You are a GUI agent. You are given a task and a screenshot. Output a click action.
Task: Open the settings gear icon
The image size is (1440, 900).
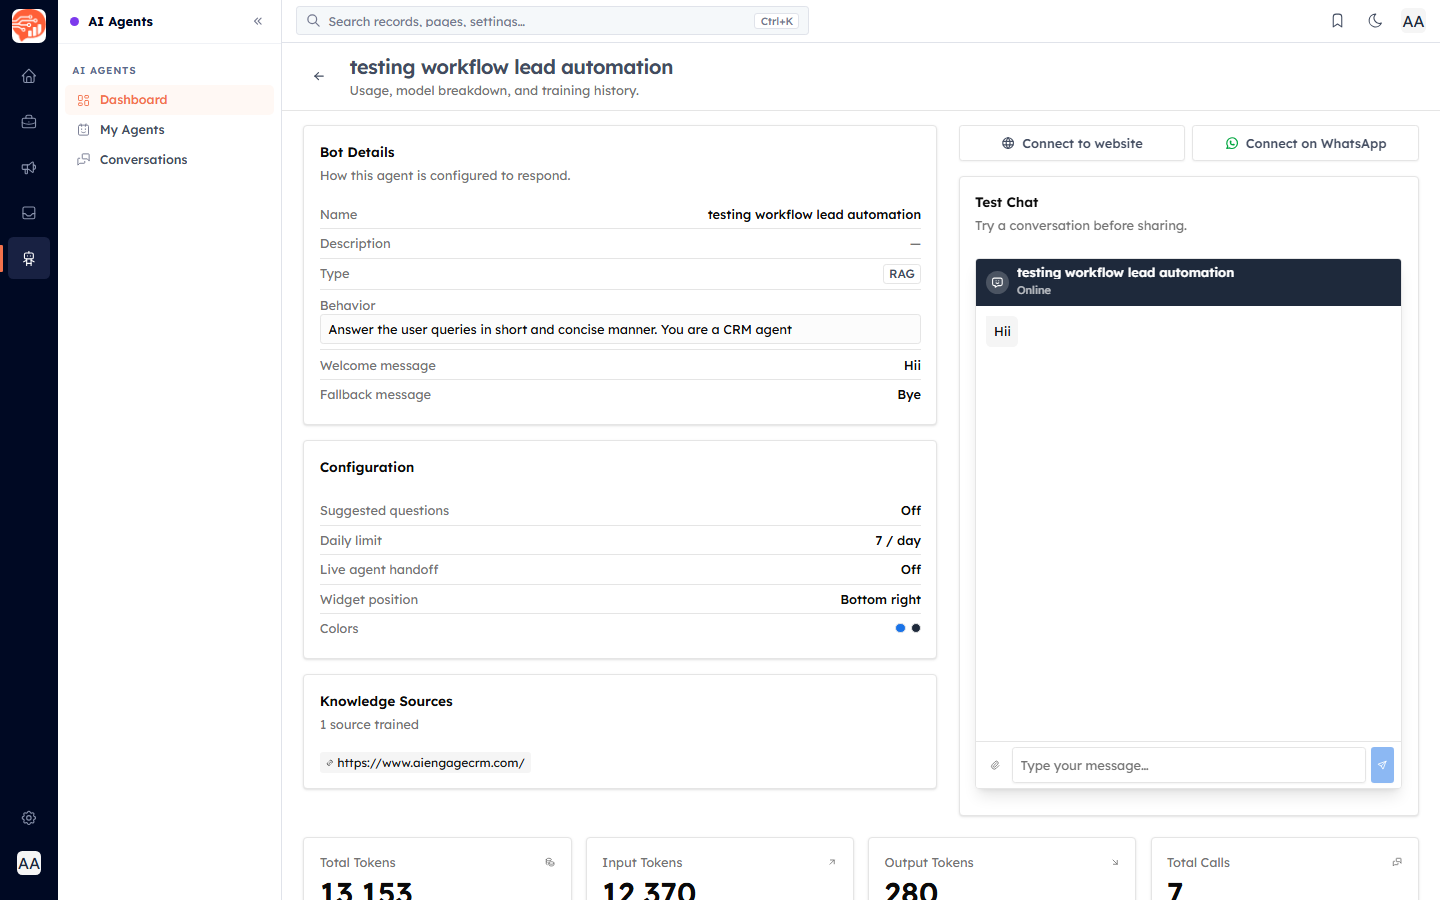tap(29, 818)
